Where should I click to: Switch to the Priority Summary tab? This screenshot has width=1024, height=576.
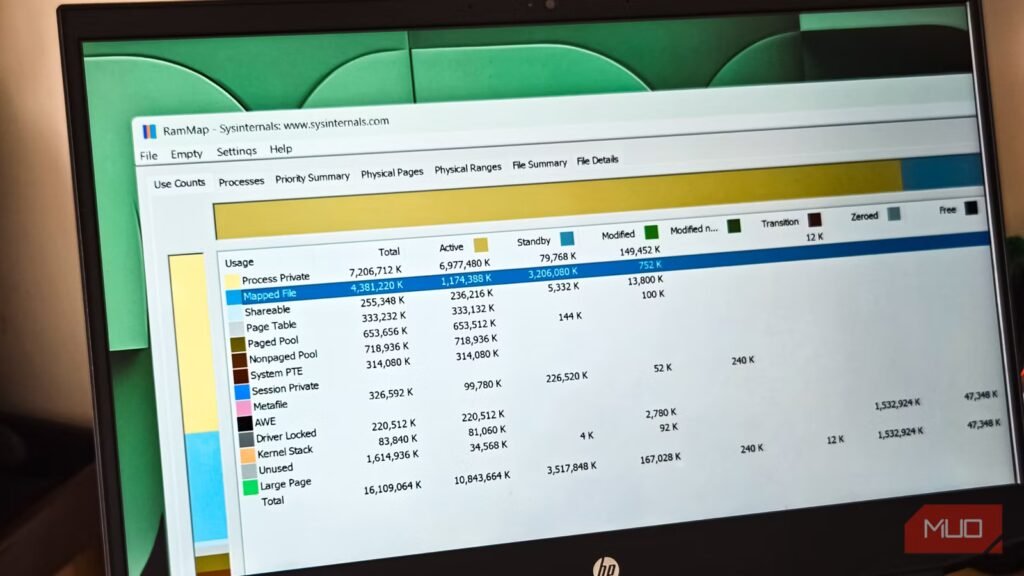(314, 177)
